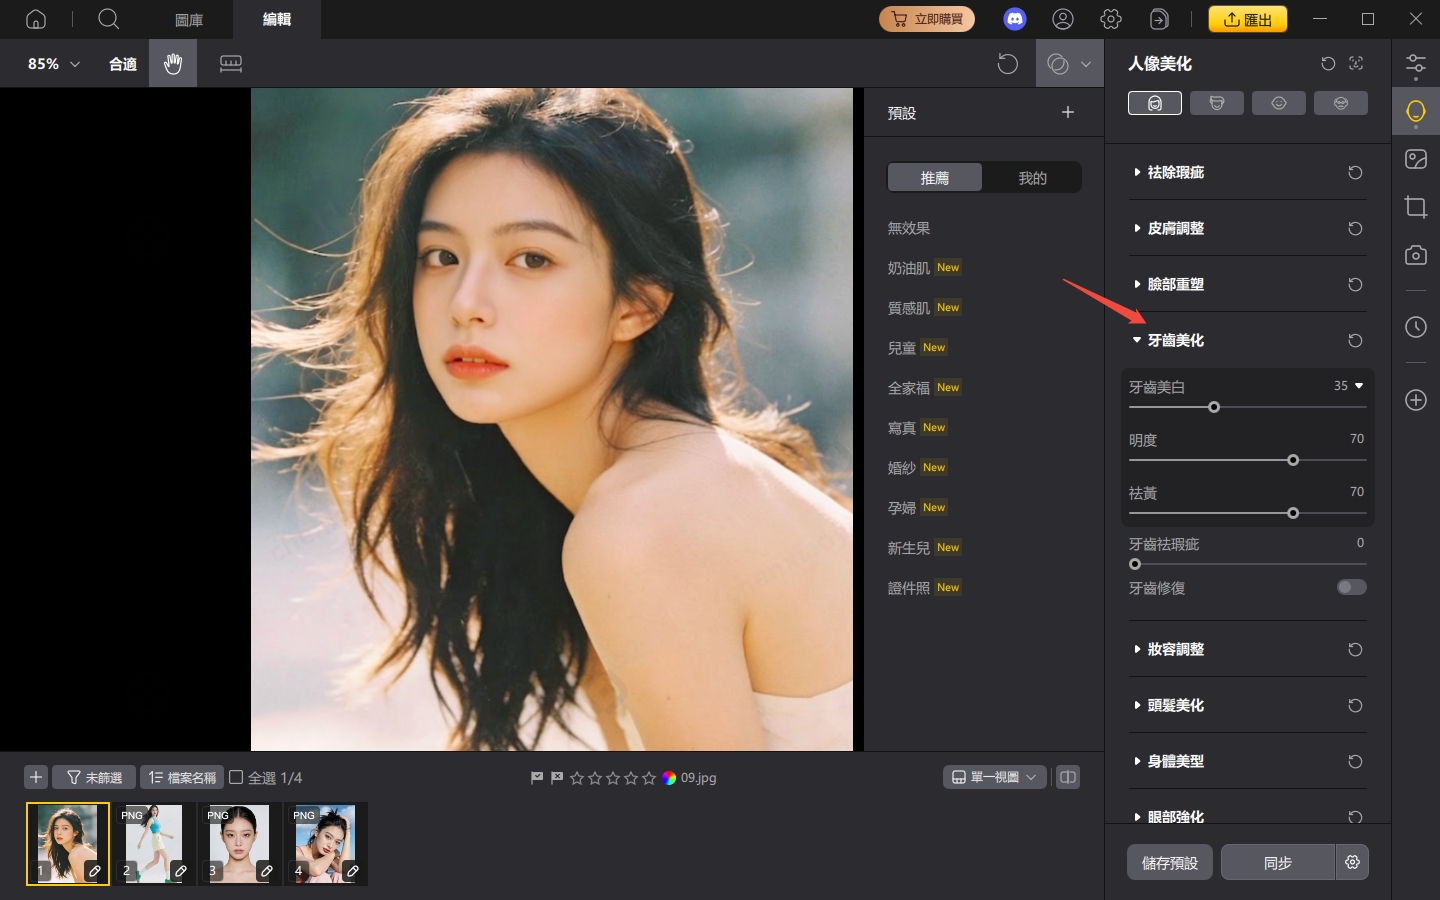
Task: Check the 全選 checkbox
Action: click(237, 777)
